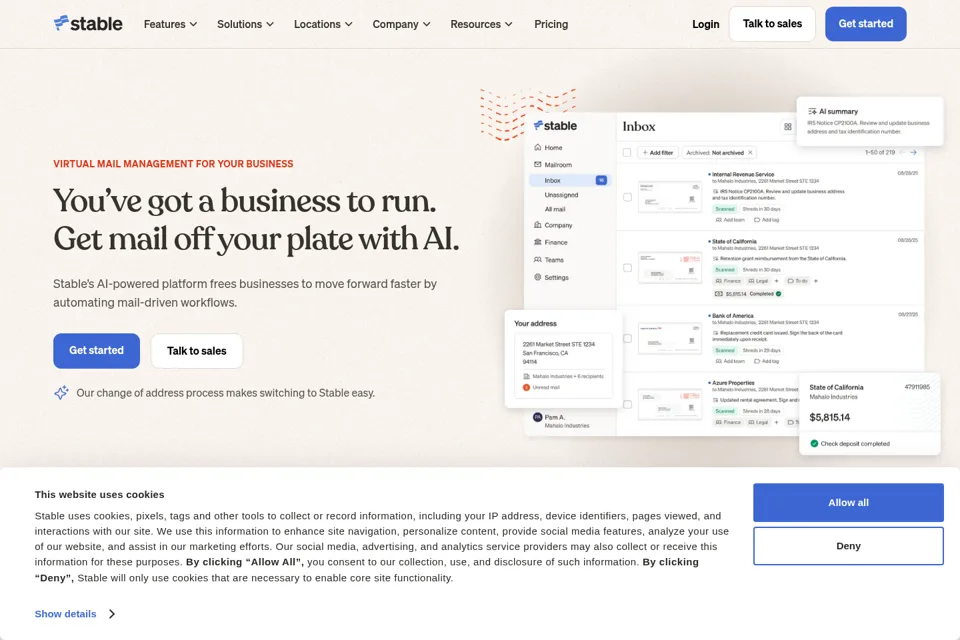Click the Inbox unread count badge
The width and height of the screenshot is (960, 640).
[x=601, y=180]
